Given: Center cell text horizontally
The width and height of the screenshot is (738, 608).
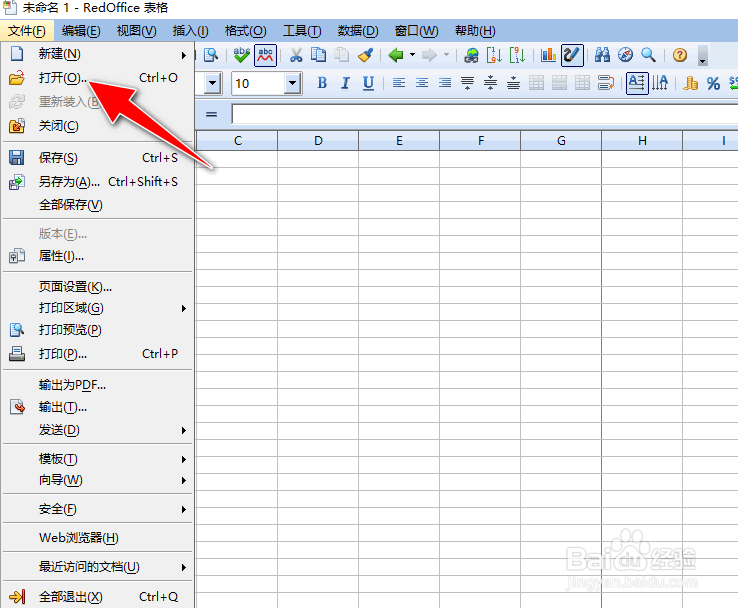Looking at the screenshot, I should (x=422, y=83).
